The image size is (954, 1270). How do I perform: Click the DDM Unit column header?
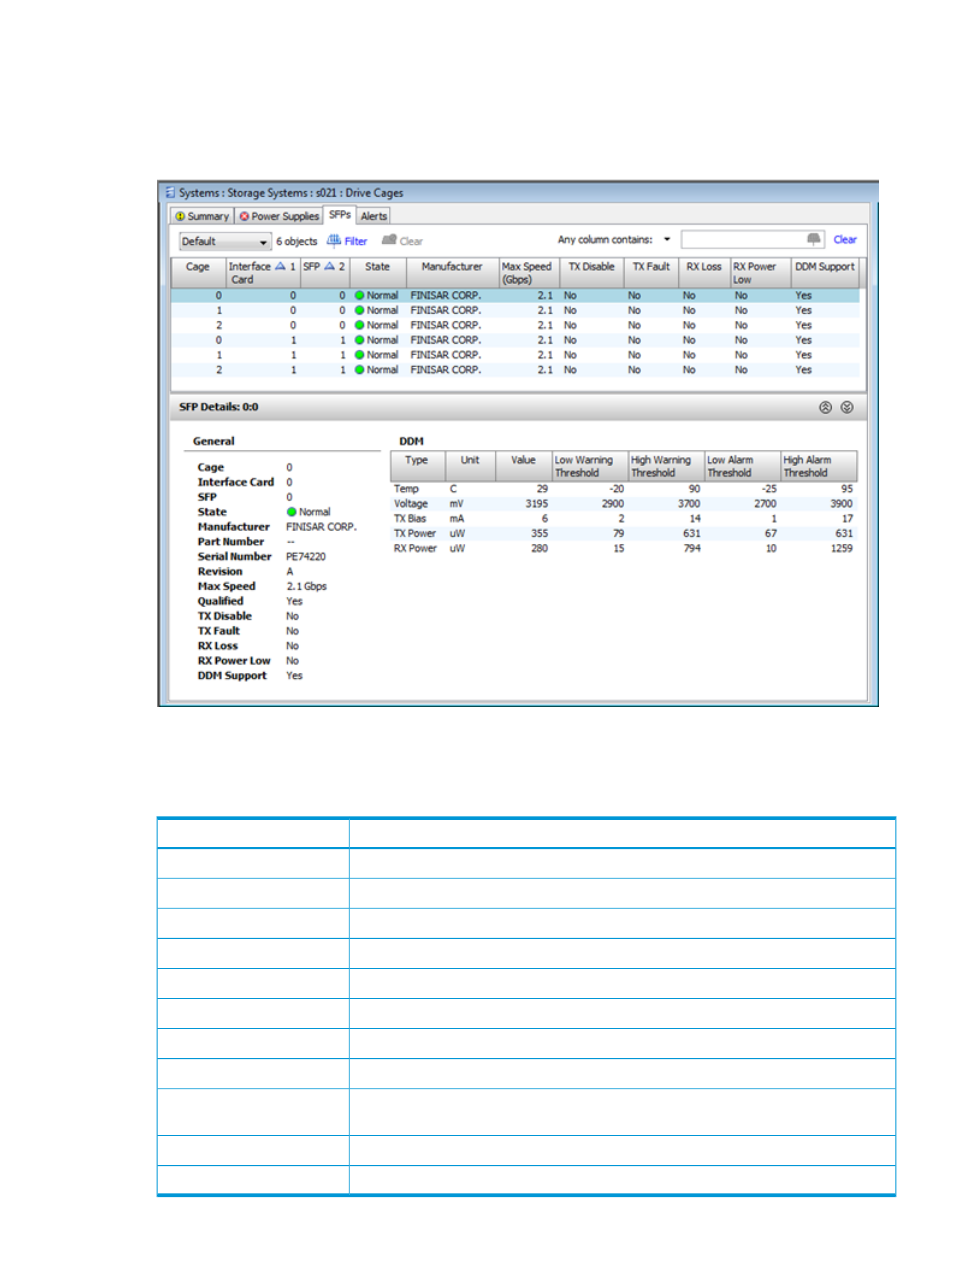point(470,466)
